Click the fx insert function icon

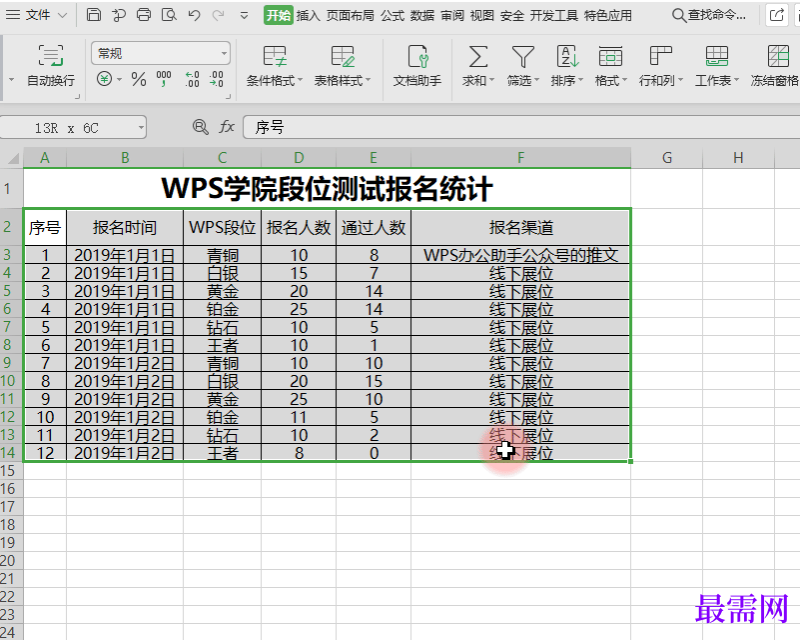(x=227, y=127)
